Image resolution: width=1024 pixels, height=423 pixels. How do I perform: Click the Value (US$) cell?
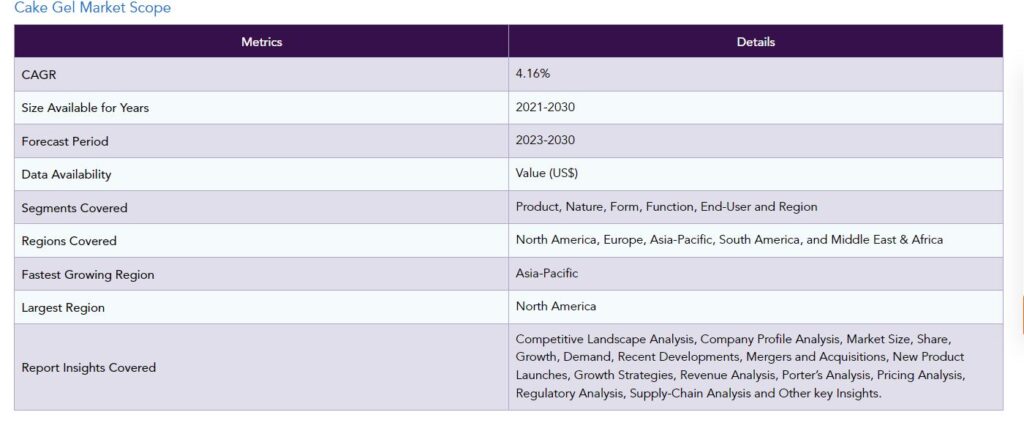pos(756,174)
